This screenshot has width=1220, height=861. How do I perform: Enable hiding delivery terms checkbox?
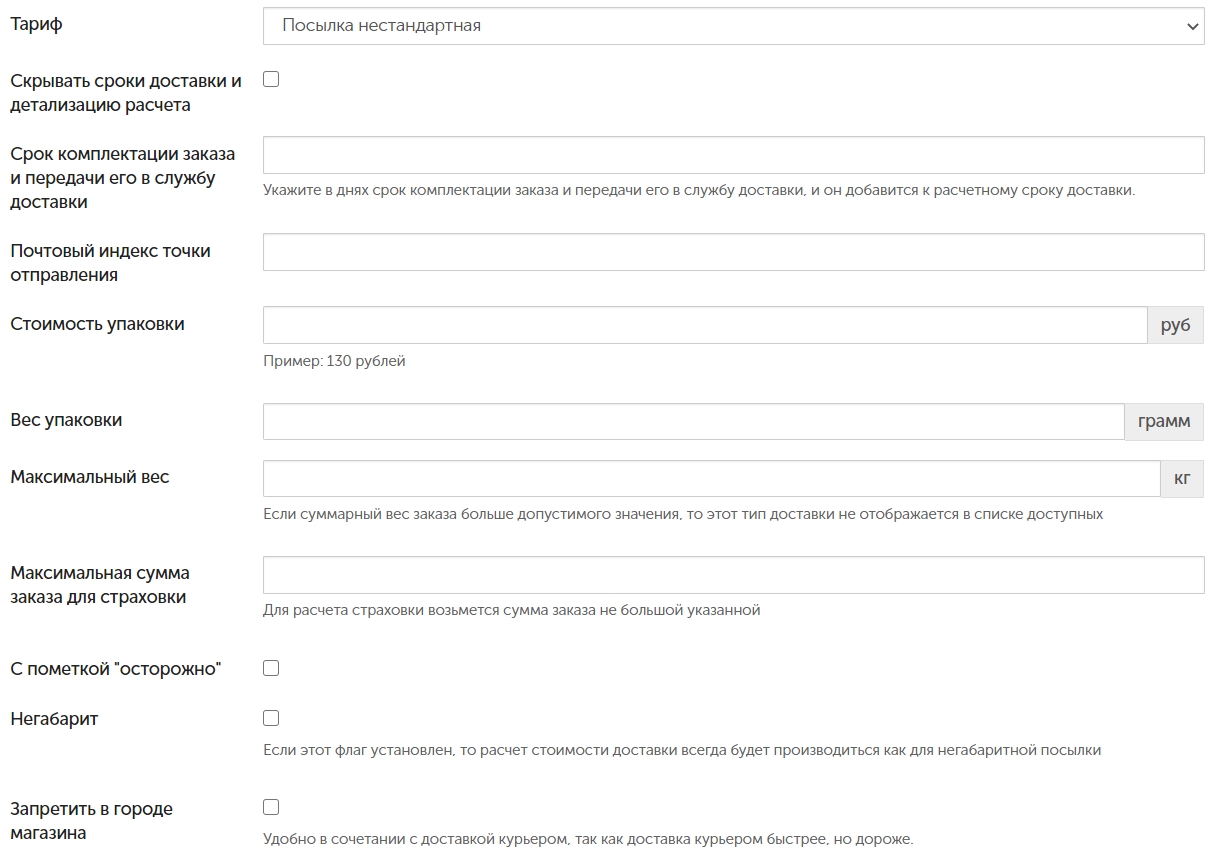(x=271, y=79)
